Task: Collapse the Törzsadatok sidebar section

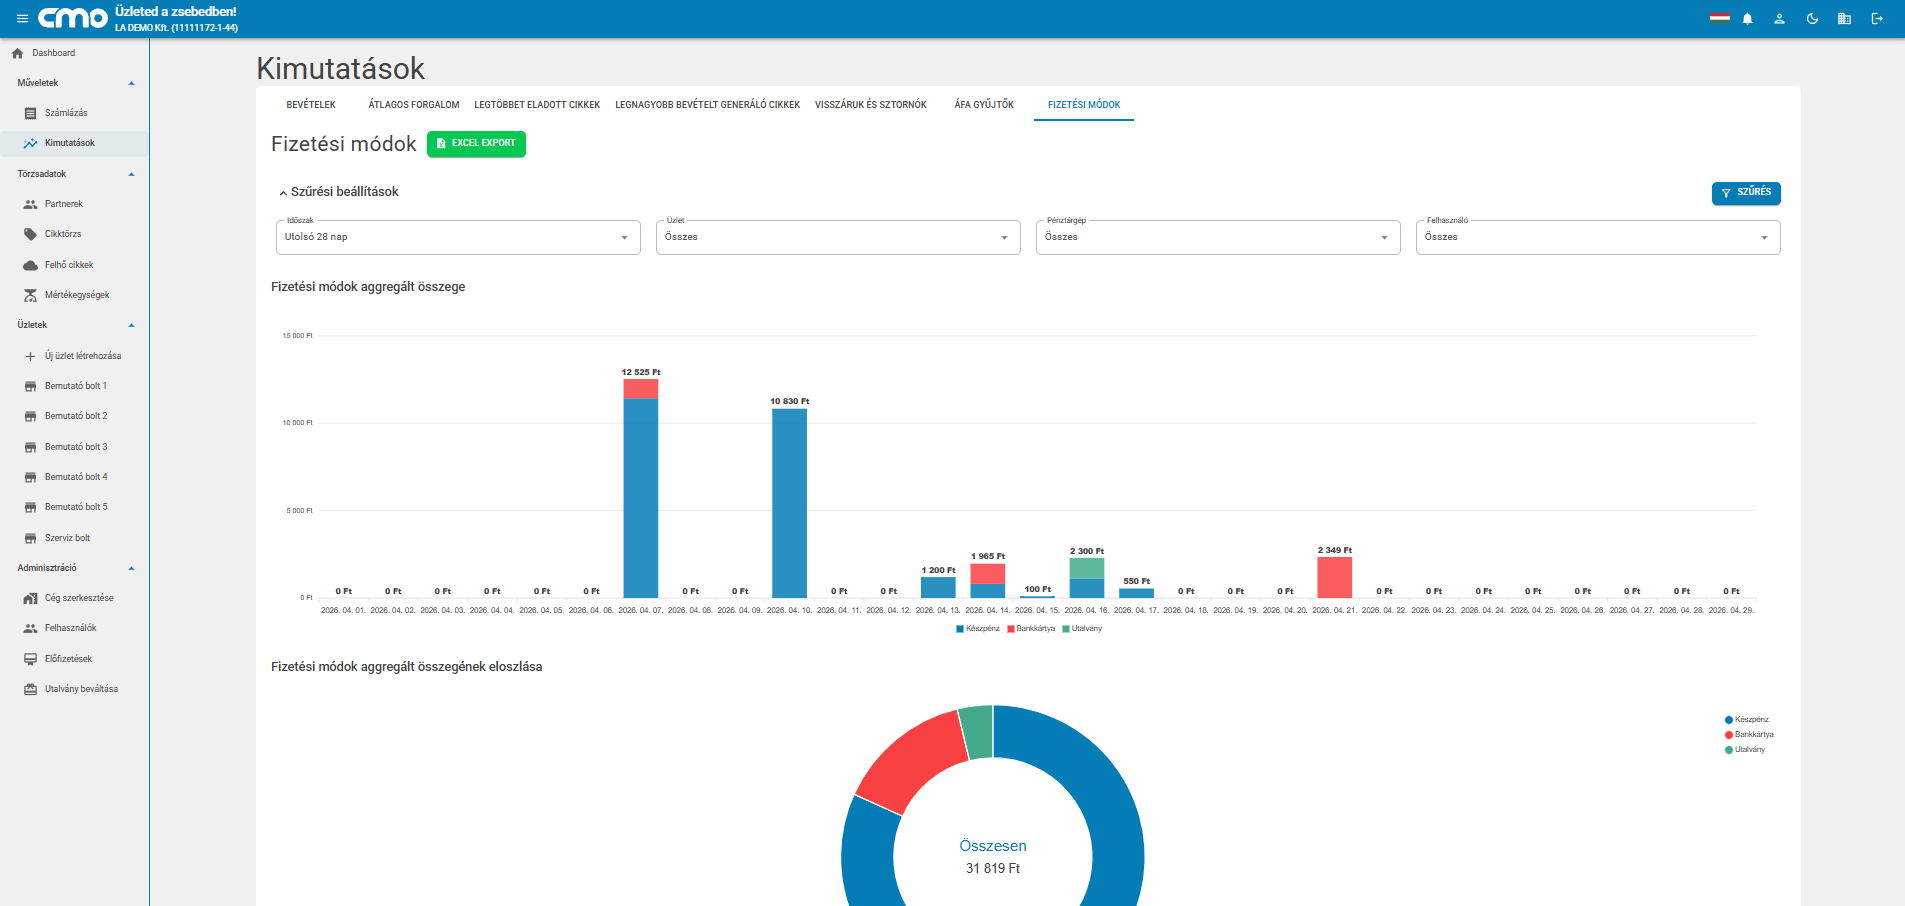Action: (131, 174)
